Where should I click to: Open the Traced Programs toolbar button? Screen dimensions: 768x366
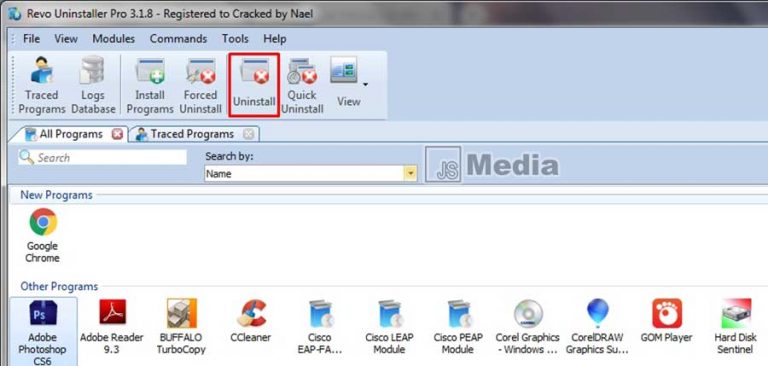pyautogui.click(x=42, y=85)
